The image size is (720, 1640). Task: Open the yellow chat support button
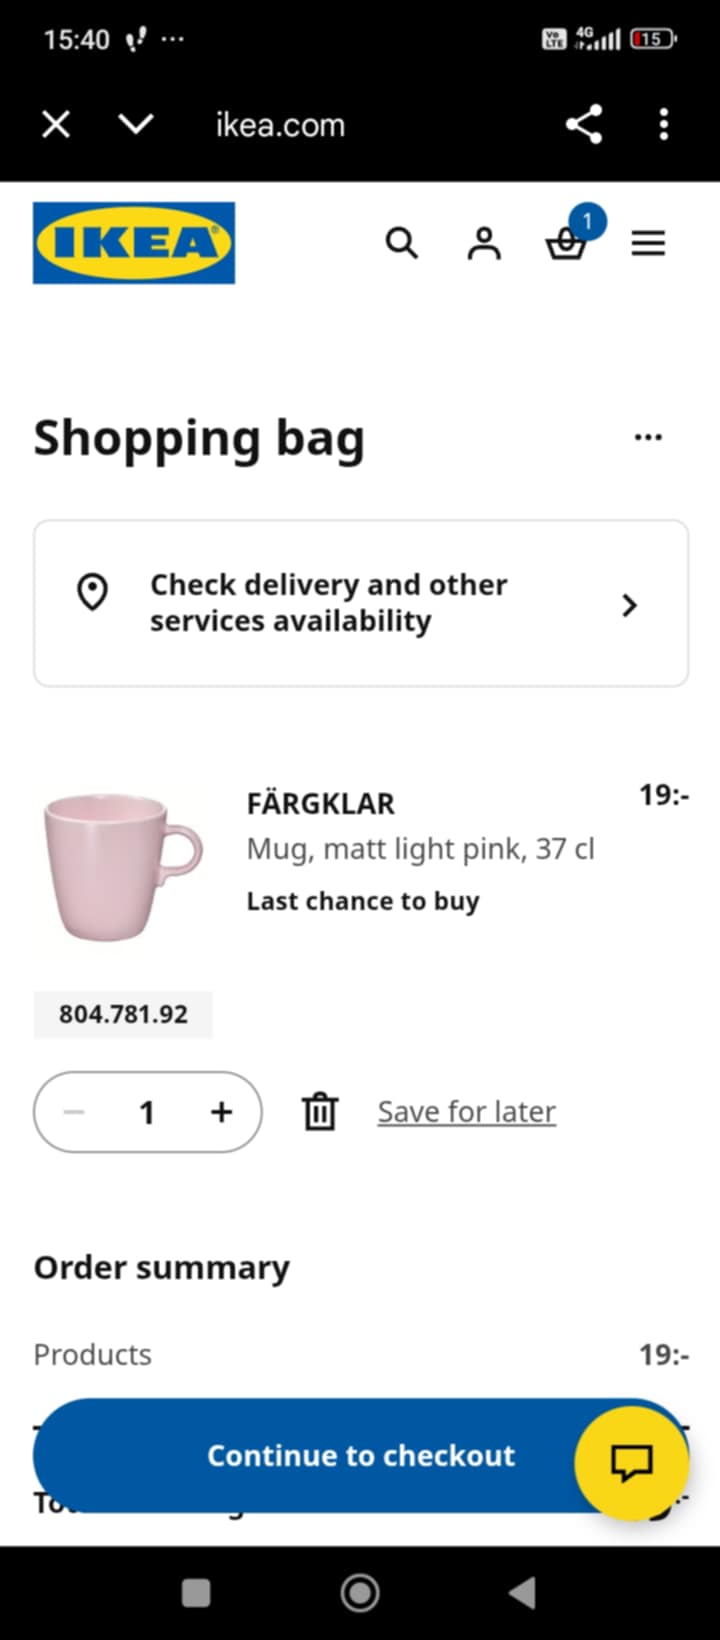click(631, 1462)
